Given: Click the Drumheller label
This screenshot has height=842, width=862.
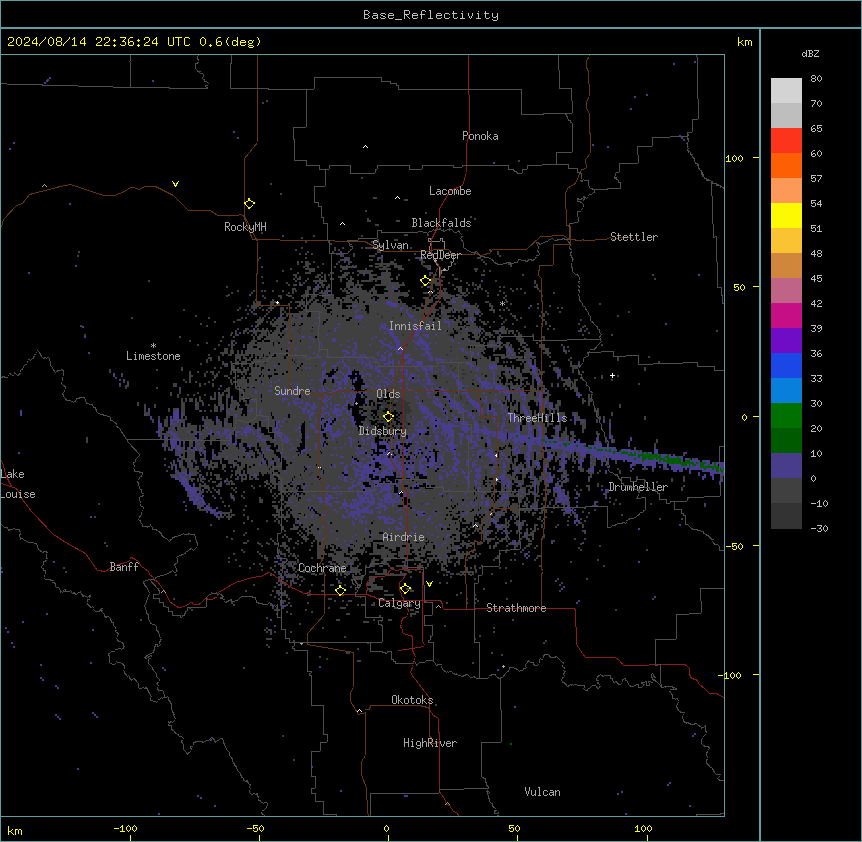Looking at the screenshot, I should point(638,487).
